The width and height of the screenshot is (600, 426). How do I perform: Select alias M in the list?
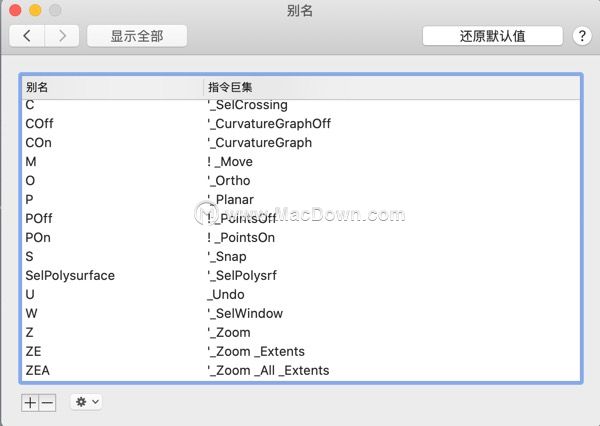(31, 162)
